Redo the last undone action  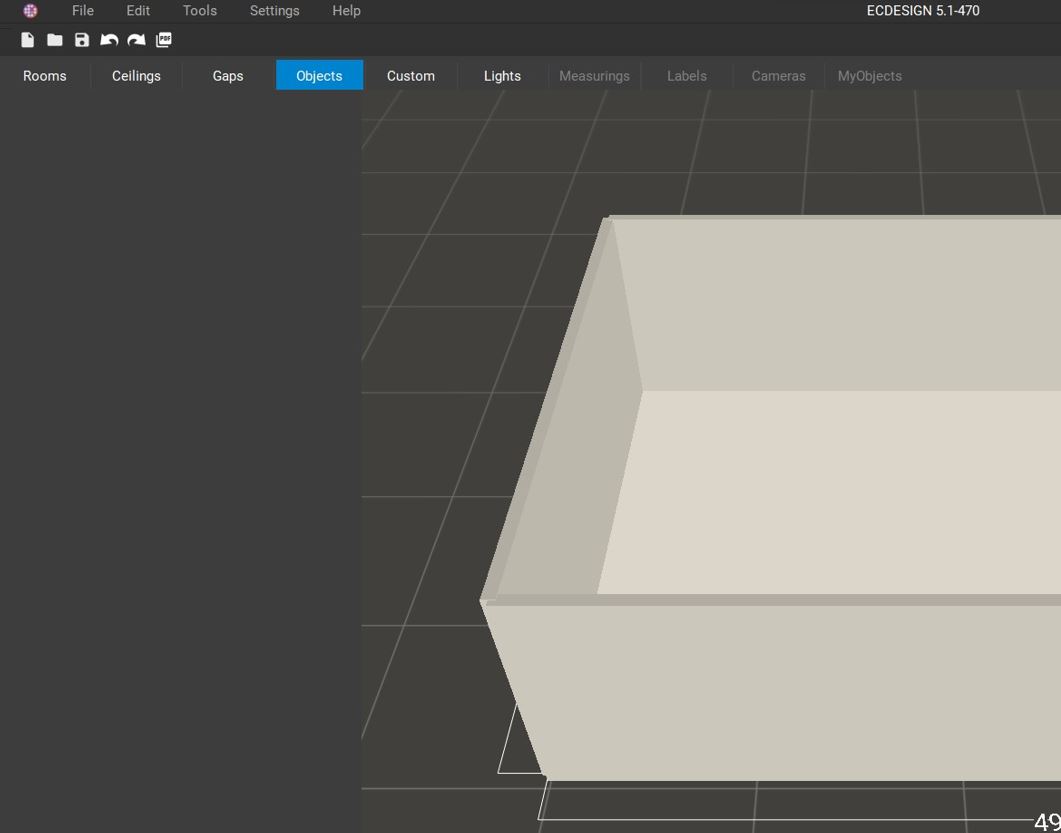pyautogui.click(x=135, y=40)
